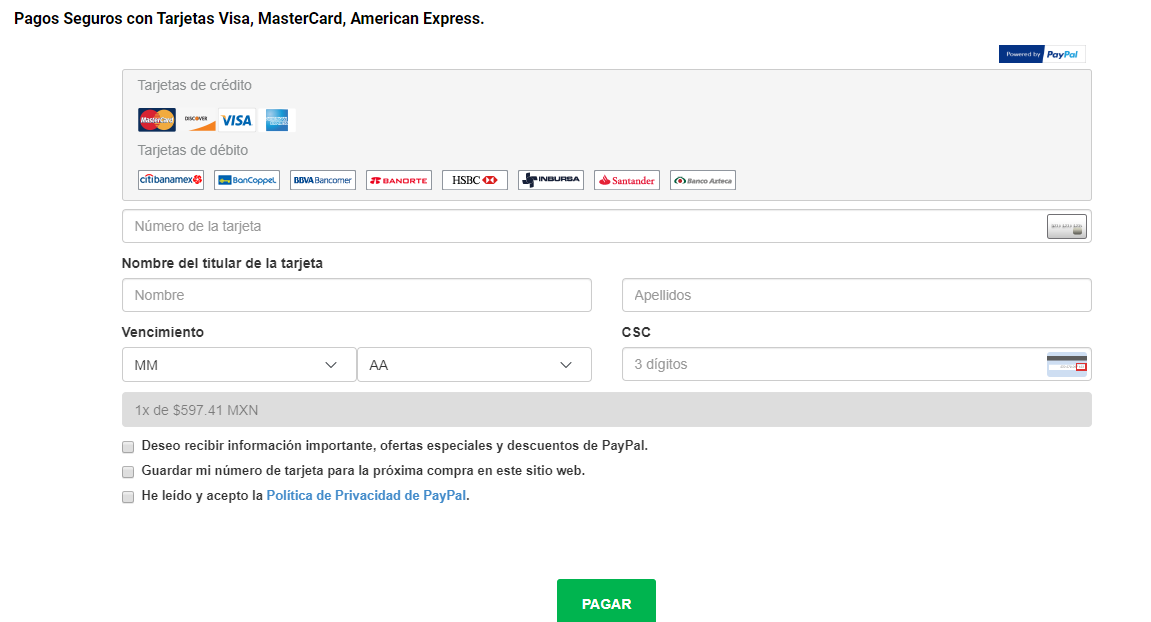Viewport: 1151px width, 622px height.
Task: Click the Powered by PayPal badge
Action: coord(1042,54)
